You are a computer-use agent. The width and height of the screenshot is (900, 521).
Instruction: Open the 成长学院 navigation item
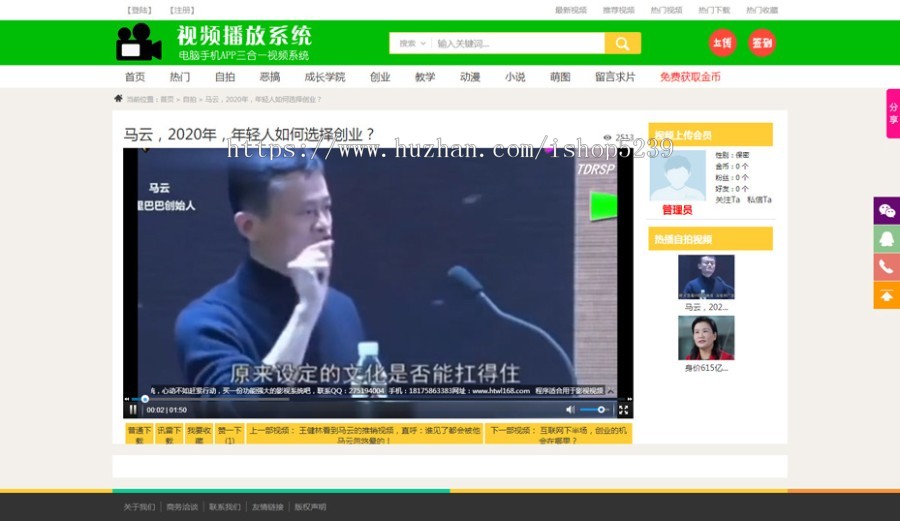point(325,77)
